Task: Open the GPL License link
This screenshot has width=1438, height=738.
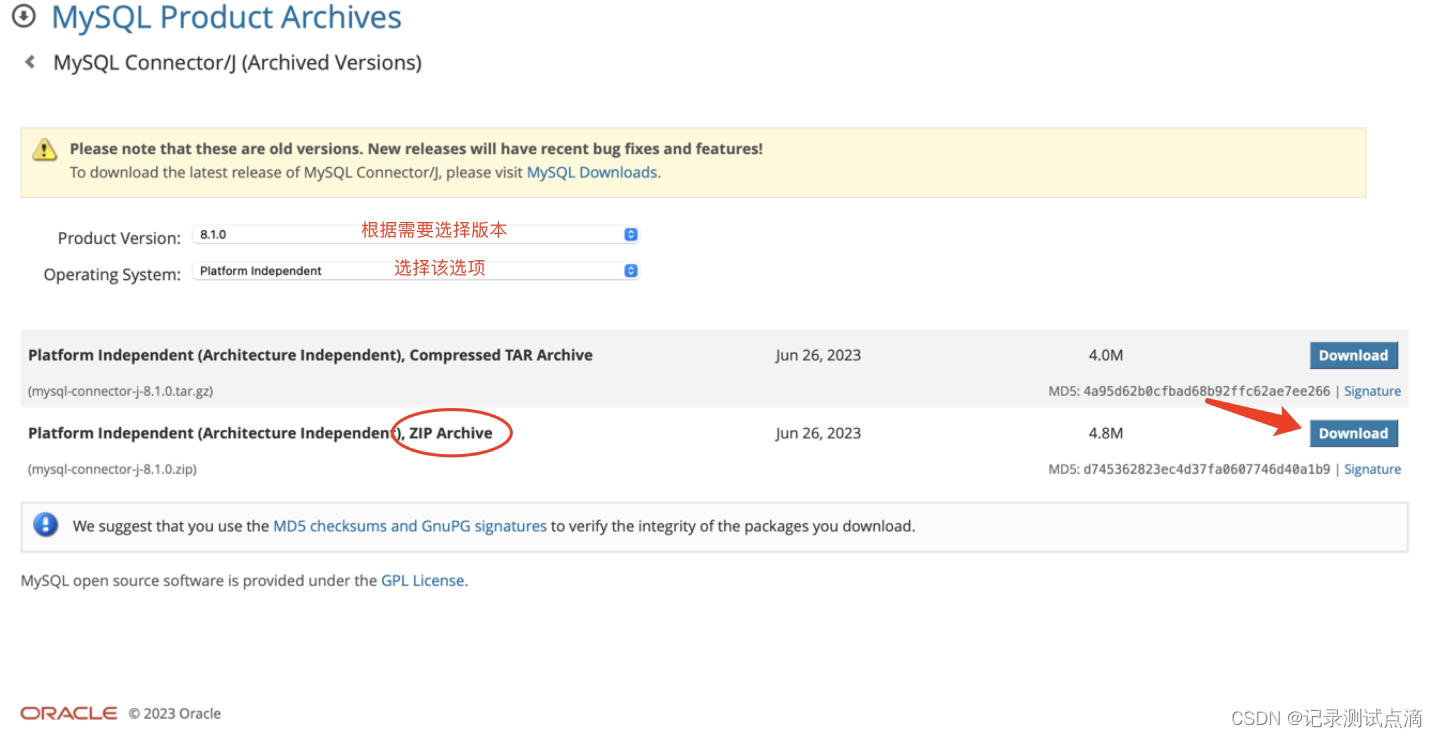Action: [x=423, y=580]
